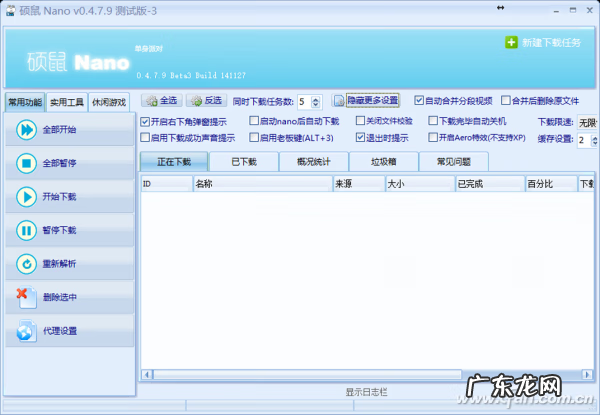Enable 启动nano后自动下载 checkbox

click(x=255, y=122)
